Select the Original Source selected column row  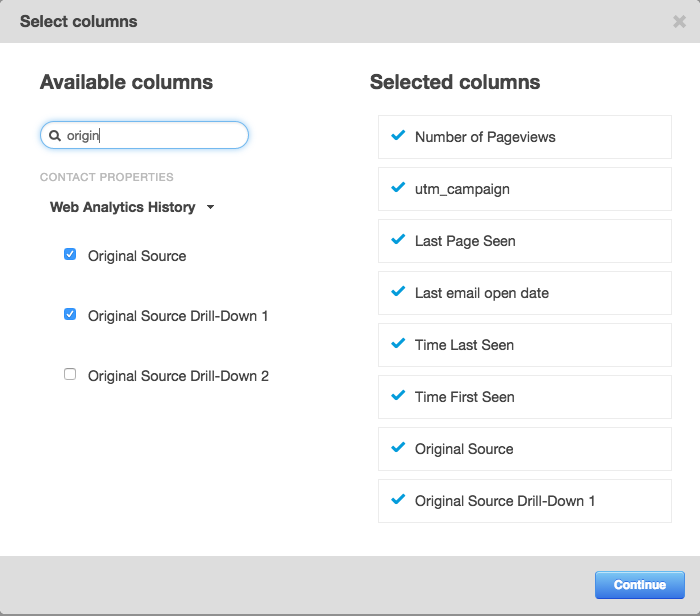click(x=524, y=449)
